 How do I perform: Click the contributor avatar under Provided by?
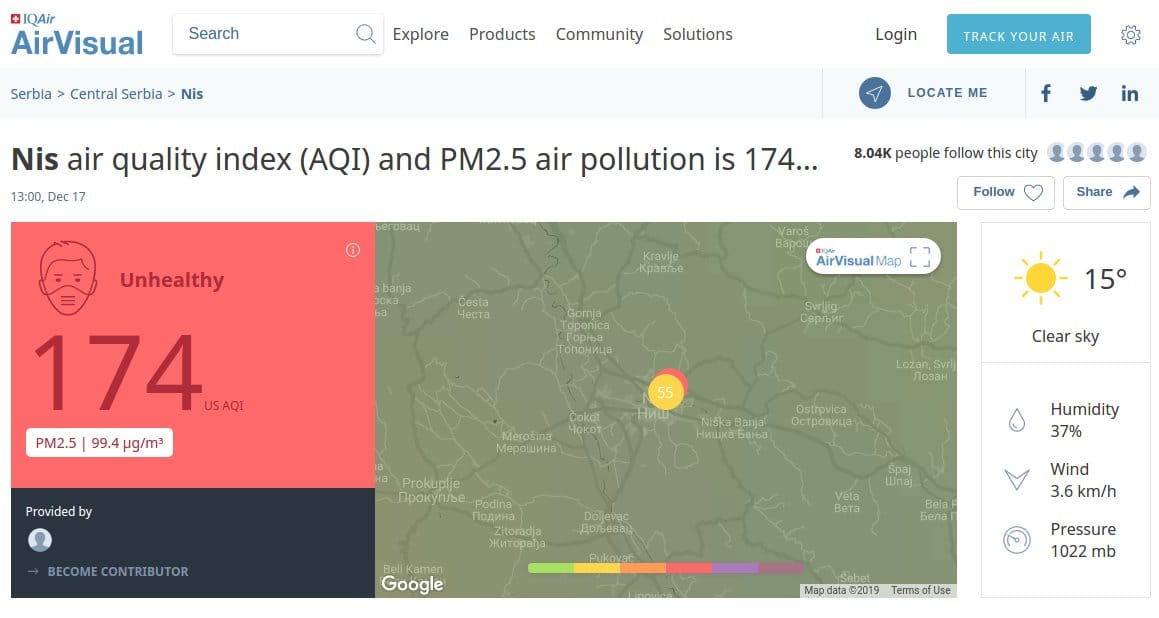[40, 540]
